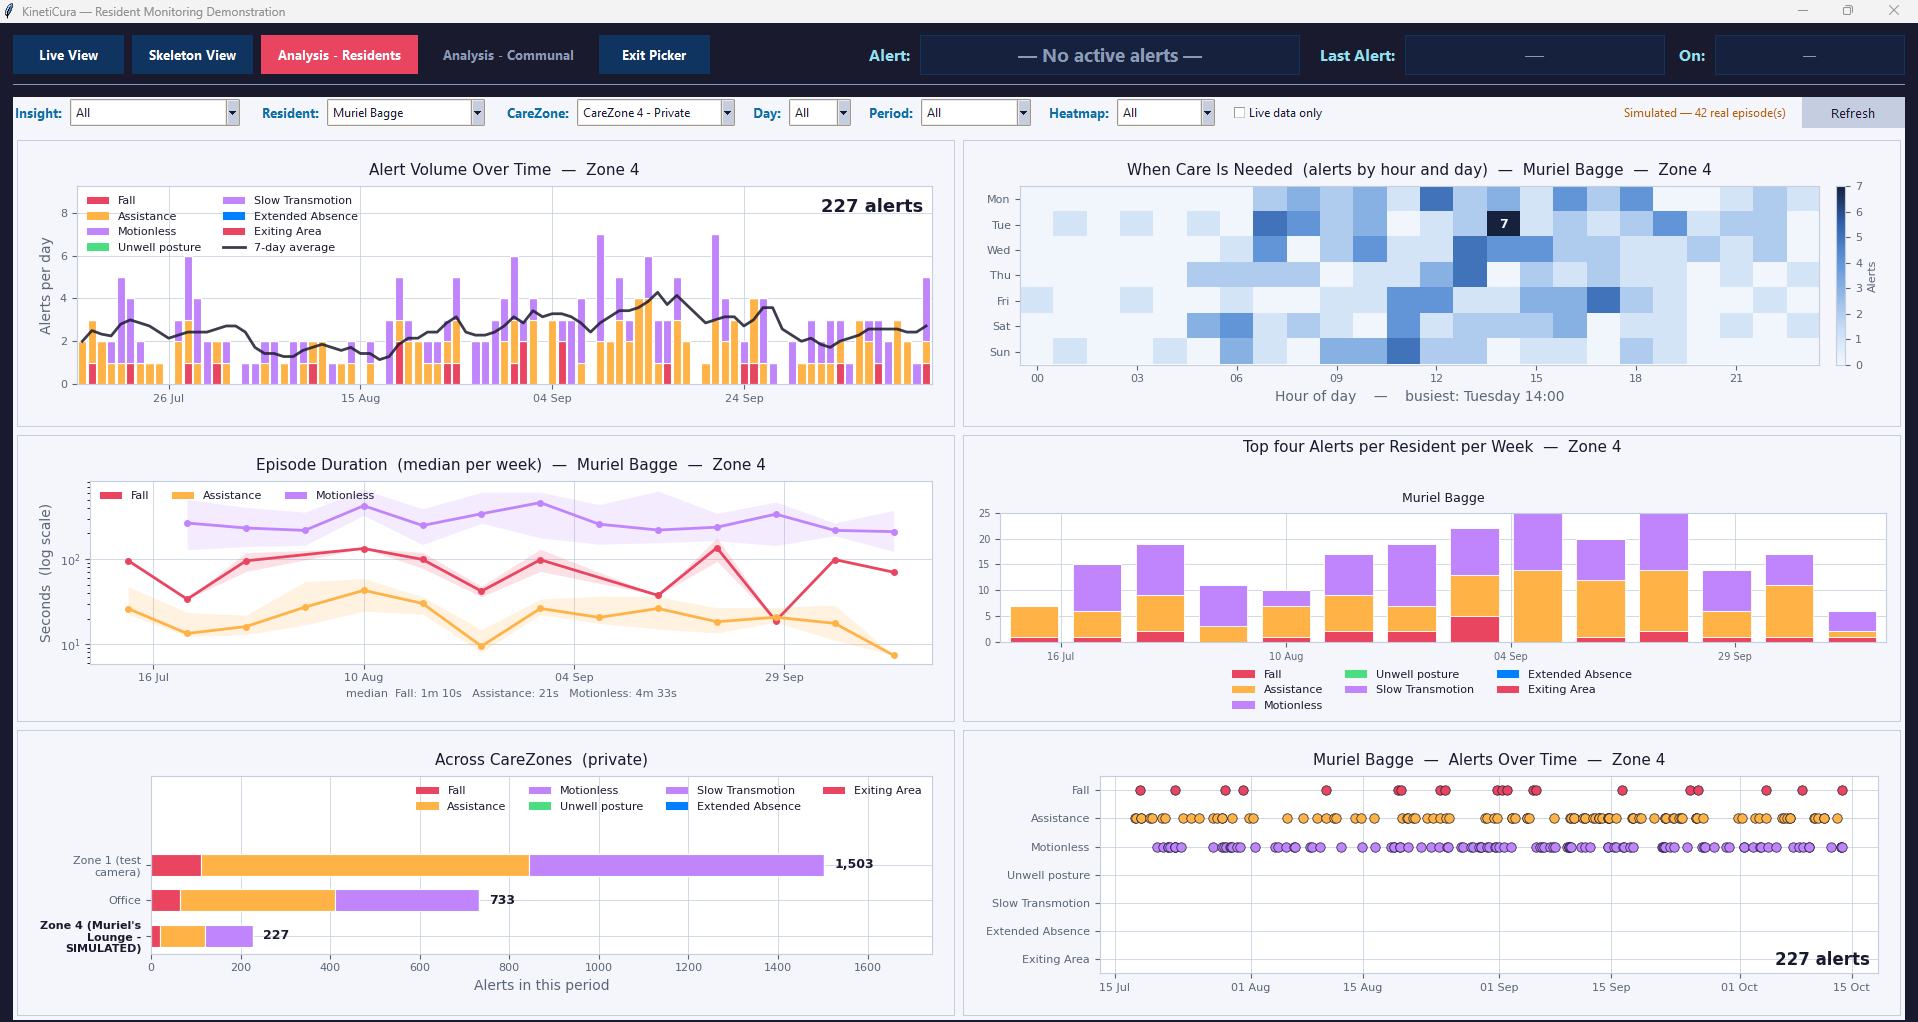Click the No active alerts status field
This screenshot has width=1918, height=1022.
point(1110,56)
